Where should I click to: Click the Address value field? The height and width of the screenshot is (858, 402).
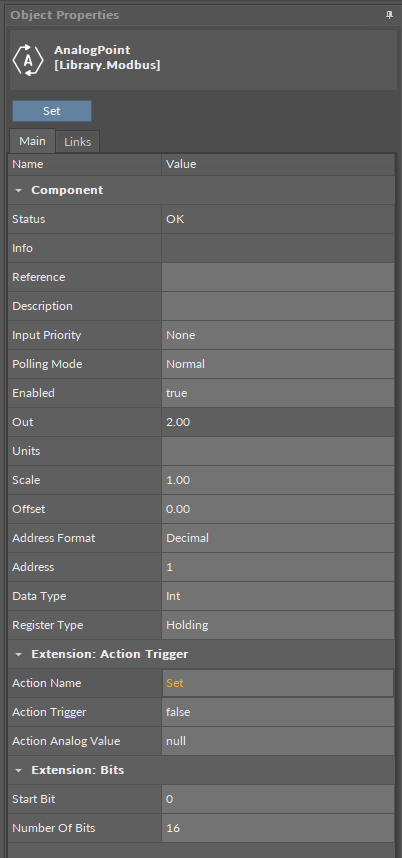pos(278,567)
